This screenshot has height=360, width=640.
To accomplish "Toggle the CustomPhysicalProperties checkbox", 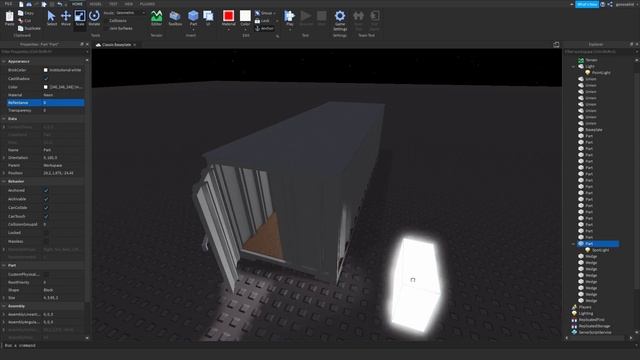I will (x=46, y=275).
